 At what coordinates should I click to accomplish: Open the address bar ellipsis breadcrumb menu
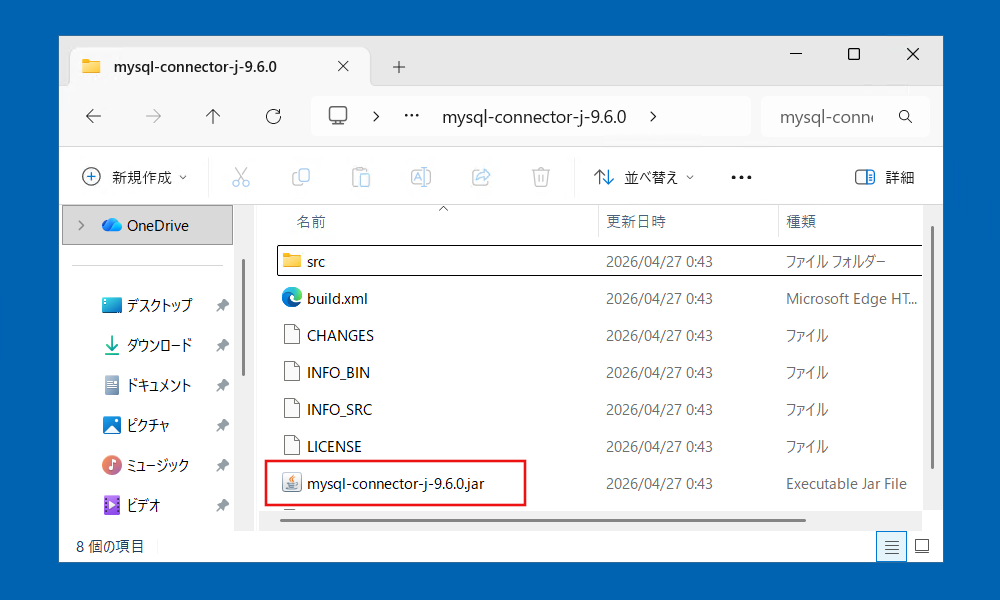tap(412, 116)
